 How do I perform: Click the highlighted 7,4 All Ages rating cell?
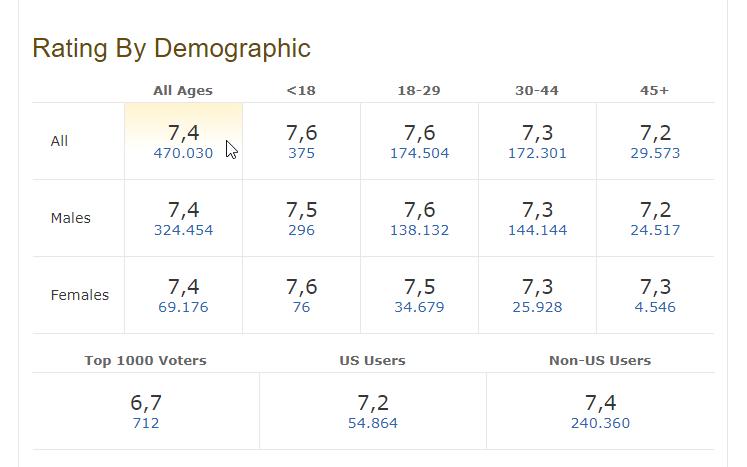tap(183, 133)
